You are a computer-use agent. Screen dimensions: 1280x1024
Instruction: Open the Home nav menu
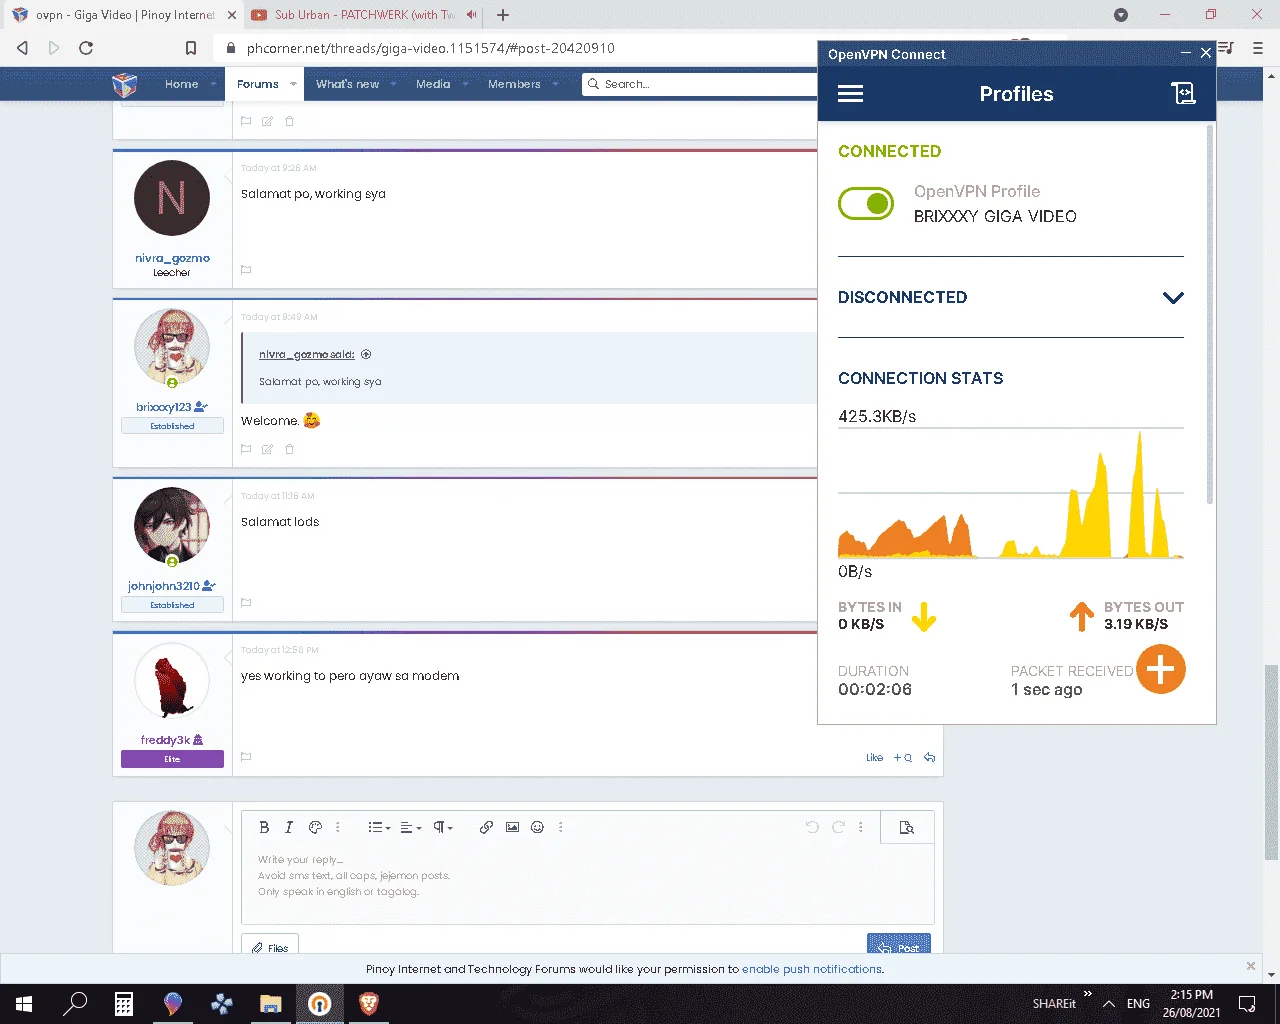181,84
